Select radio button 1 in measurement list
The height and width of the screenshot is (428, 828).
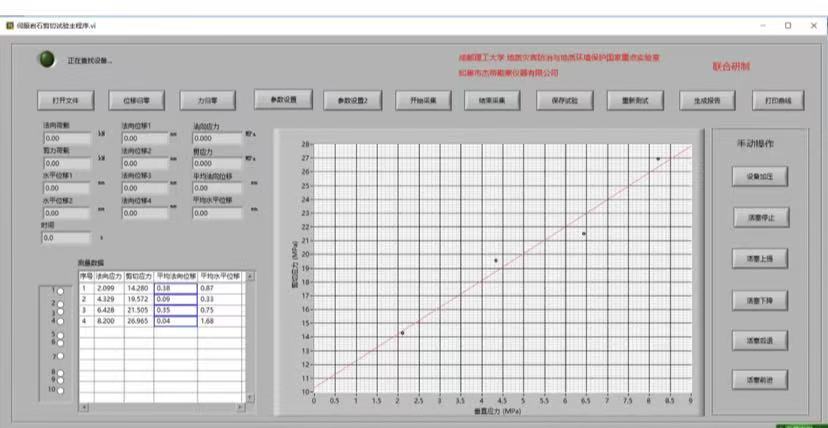pos(59,293)
